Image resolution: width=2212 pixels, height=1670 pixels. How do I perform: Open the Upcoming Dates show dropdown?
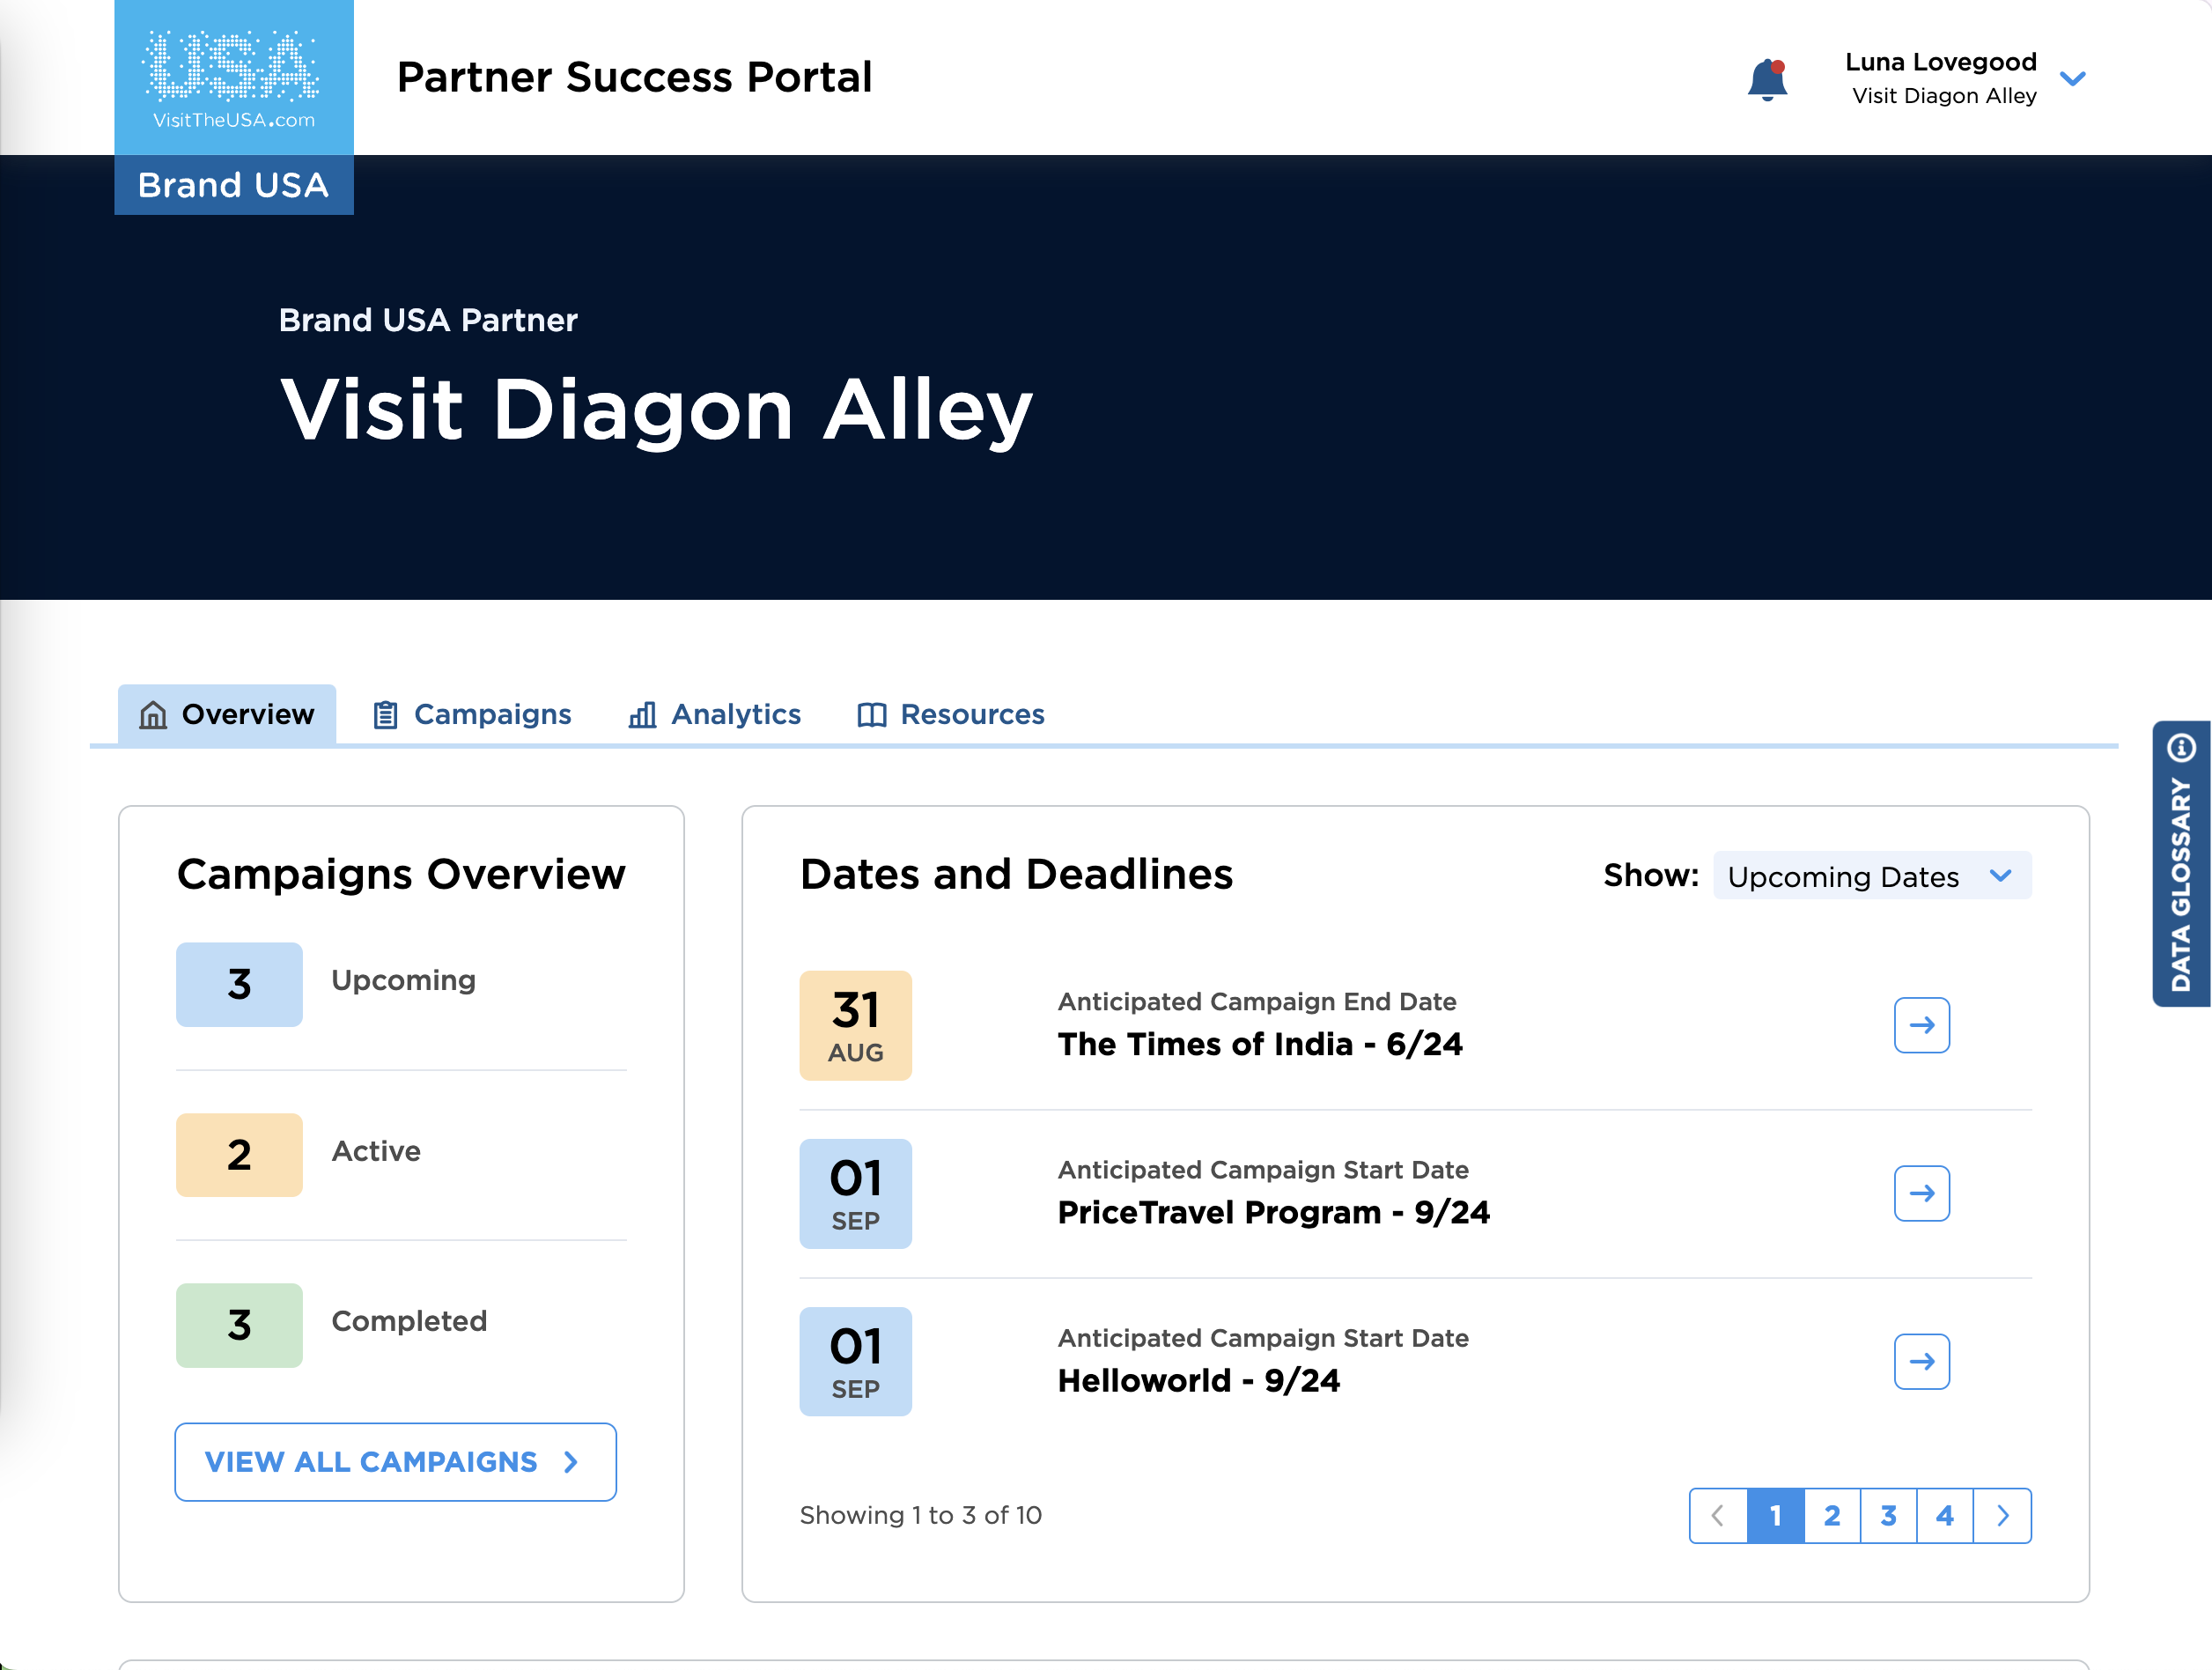click(1872, 876)
